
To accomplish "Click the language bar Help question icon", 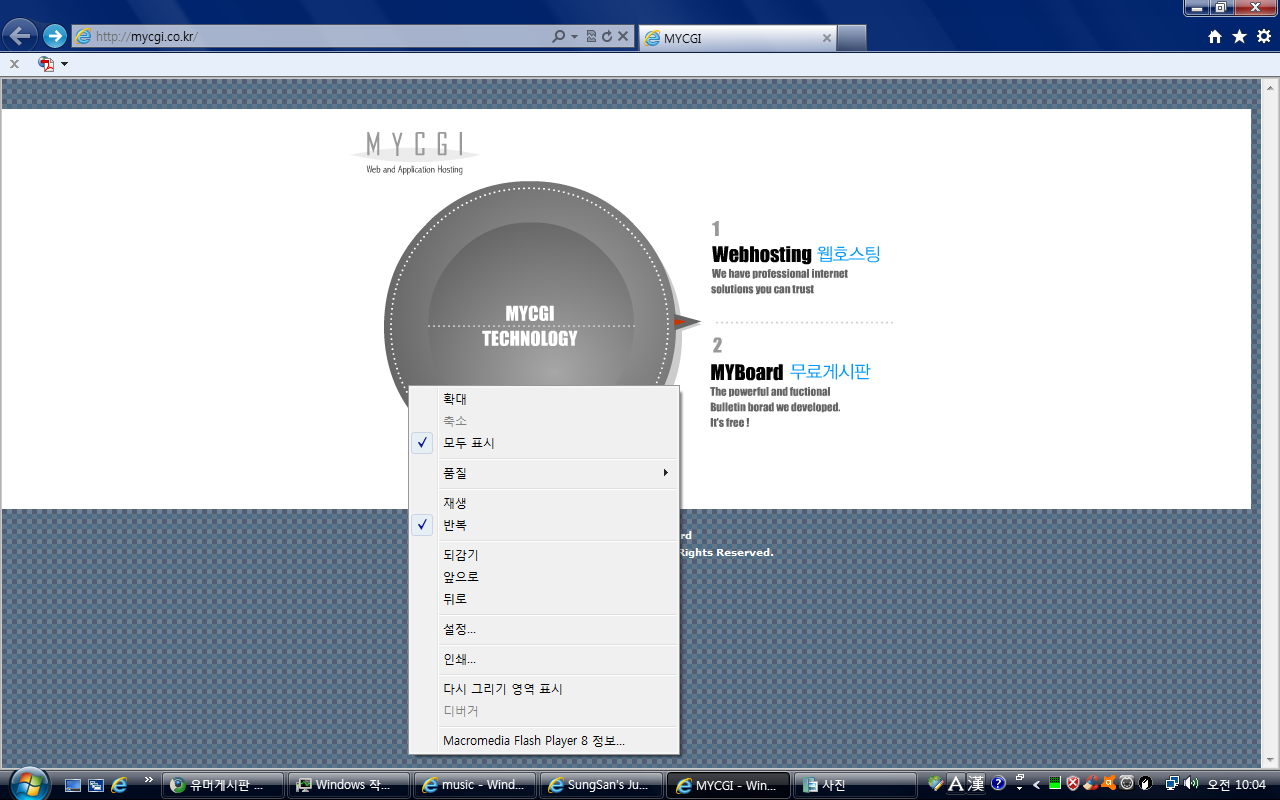I will [998, 784].
